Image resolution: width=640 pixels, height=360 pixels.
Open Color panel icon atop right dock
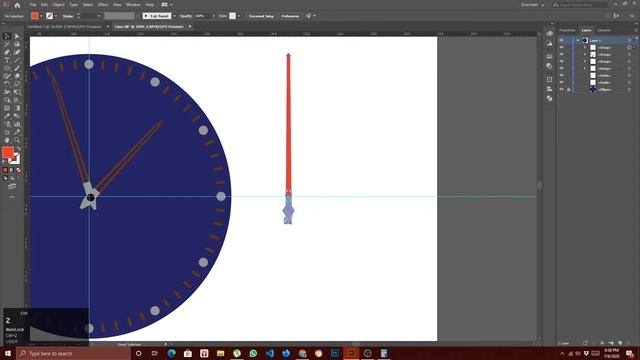[x=549, y=33]
